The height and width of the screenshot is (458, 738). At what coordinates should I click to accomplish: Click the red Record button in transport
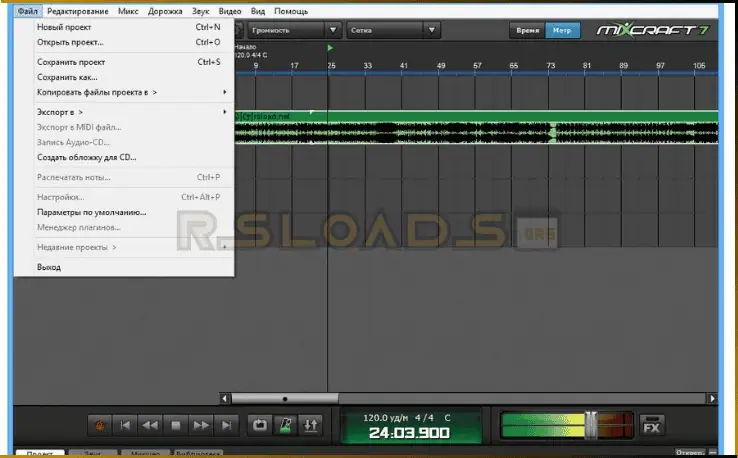(100, 425)
